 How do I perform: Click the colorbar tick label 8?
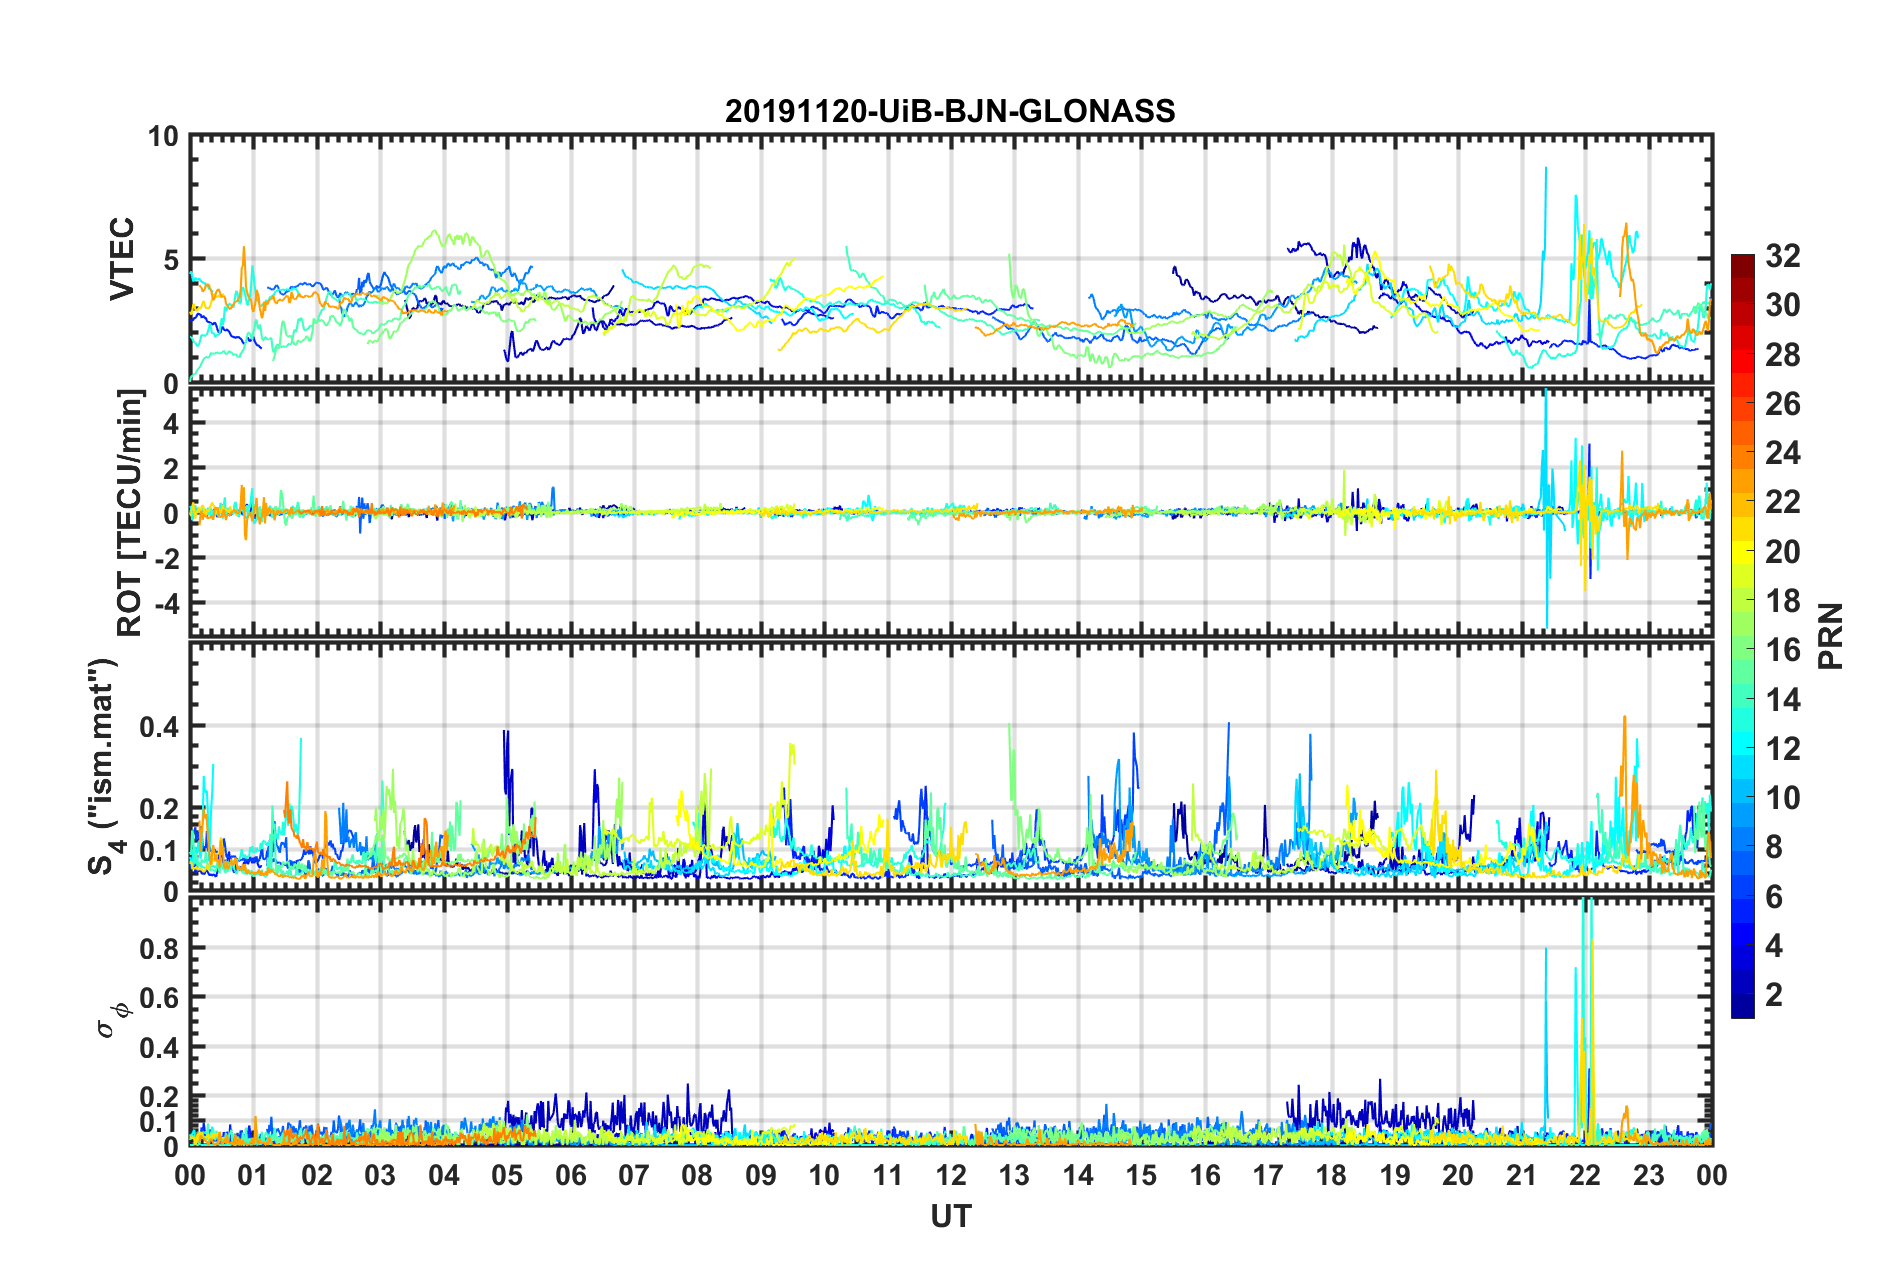pos(1774,847)
